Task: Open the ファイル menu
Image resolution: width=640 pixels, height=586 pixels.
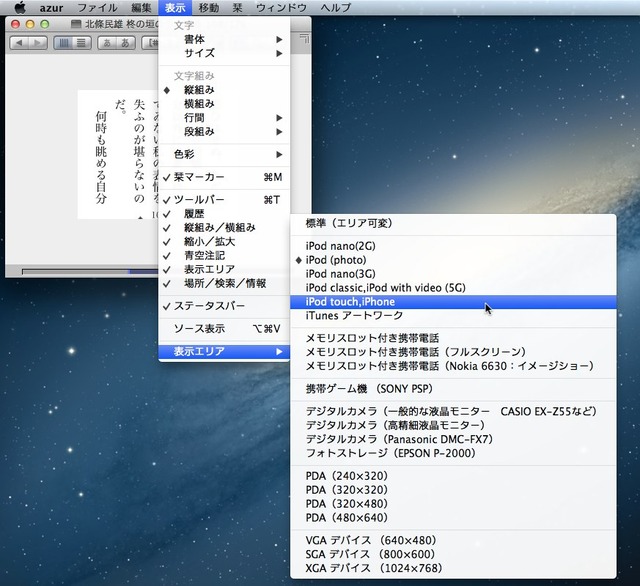Action: click(x=97, y=7)
